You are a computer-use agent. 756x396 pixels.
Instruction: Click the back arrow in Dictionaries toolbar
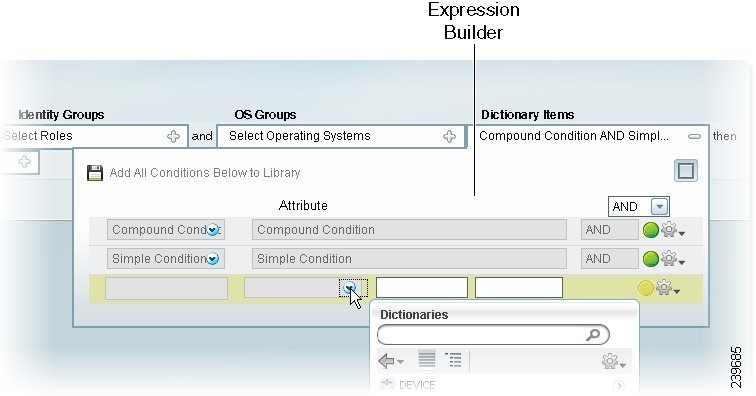pos(391,361)
